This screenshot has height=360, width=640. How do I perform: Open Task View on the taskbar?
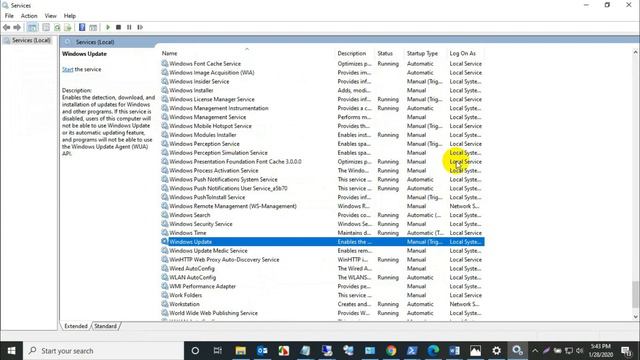[218, 351]
